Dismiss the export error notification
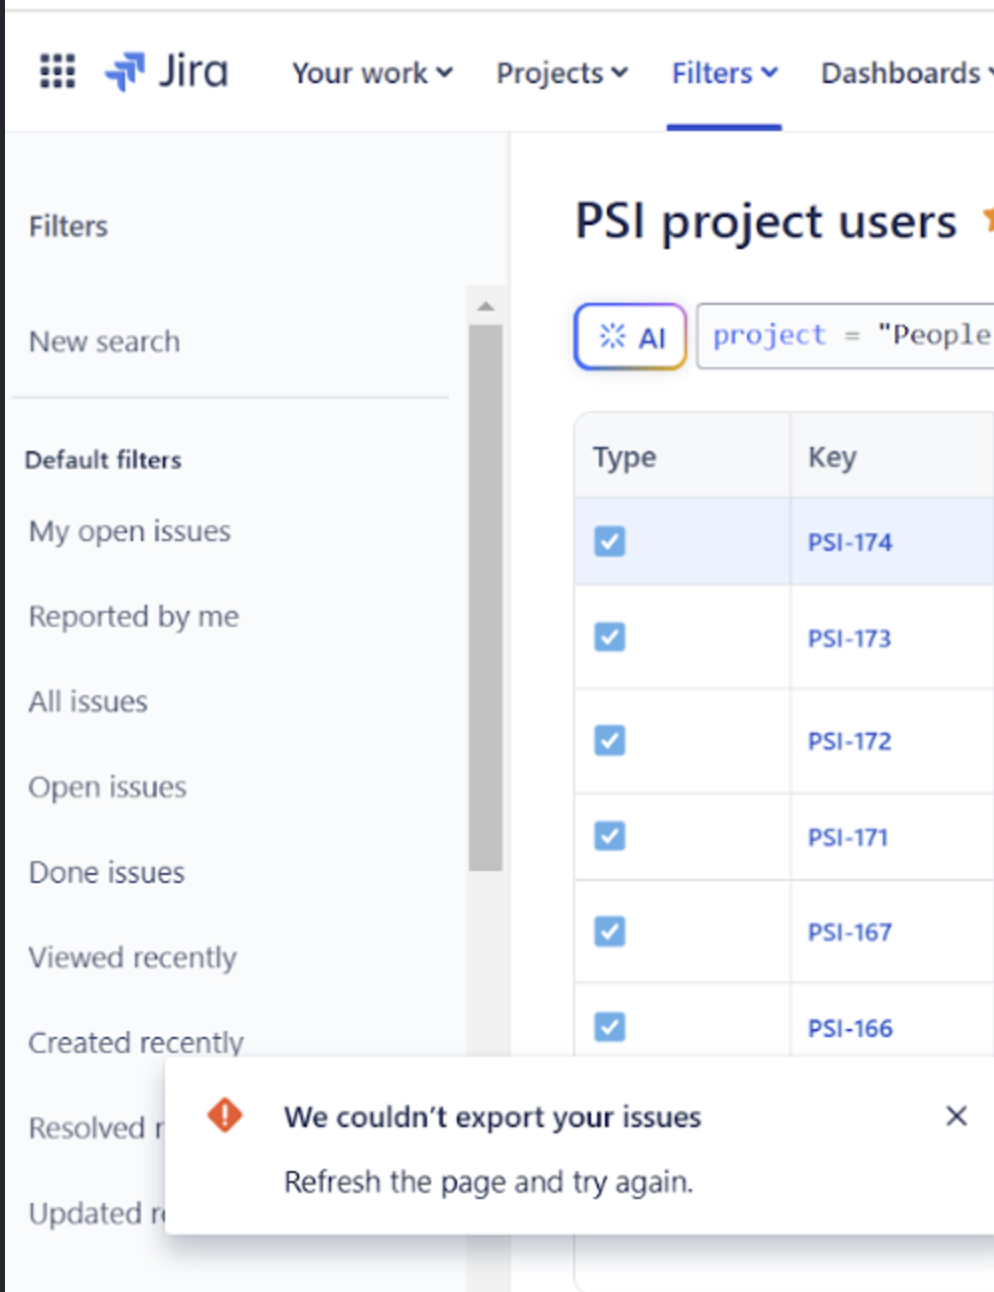This screenshot has width=994, height=1292. pos(956,1116)
